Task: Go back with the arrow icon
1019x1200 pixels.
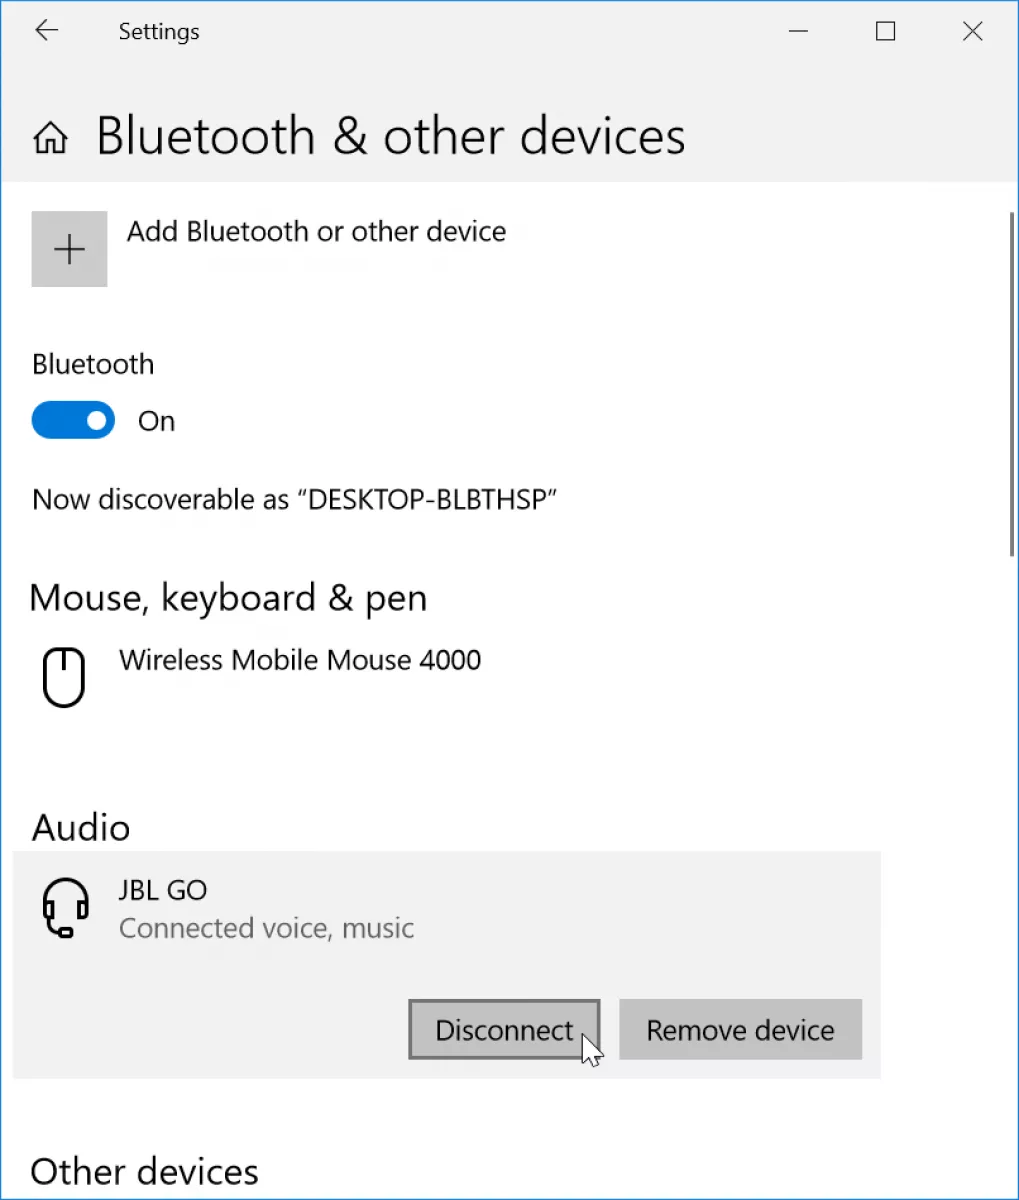Action: 47,31
